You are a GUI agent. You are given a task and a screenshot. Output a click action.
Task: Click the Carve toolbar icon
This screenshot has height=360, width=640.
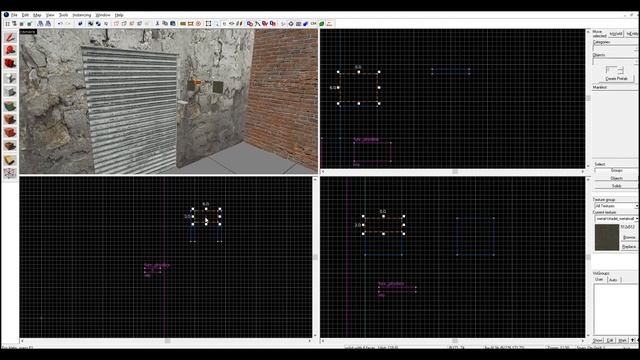click(80, 24)
